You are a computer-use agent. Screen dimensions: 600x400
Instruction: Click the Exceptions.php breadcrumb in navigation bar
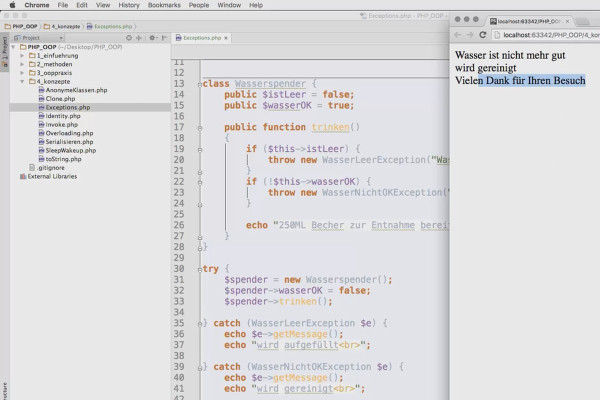pyautogui.click(x=109, y=26)
